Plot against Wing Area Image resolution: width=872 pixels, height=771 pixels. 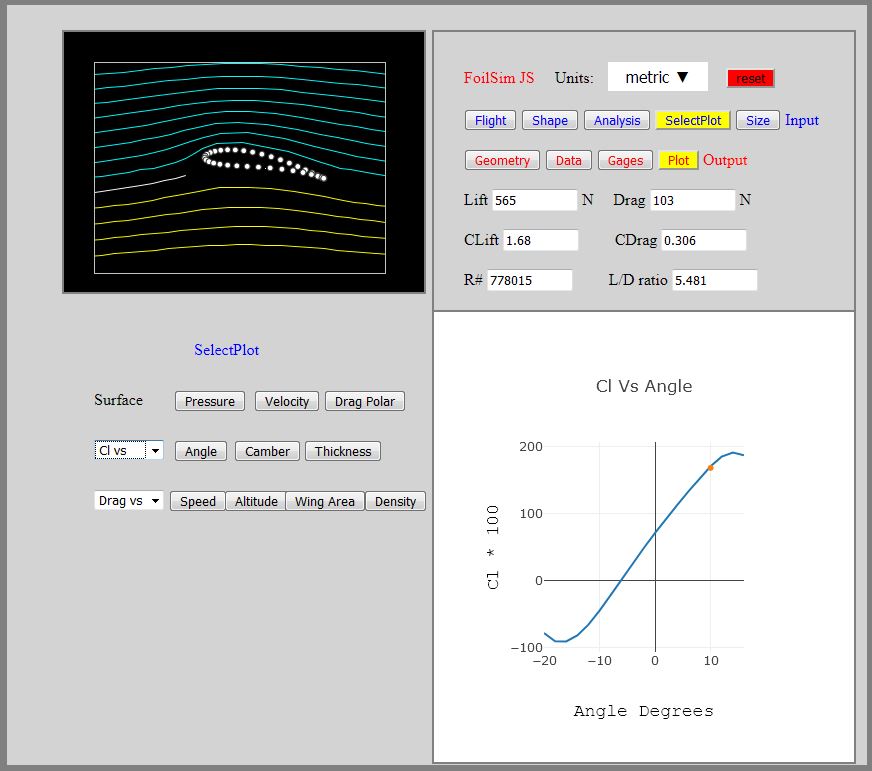(x=325, y=501)
